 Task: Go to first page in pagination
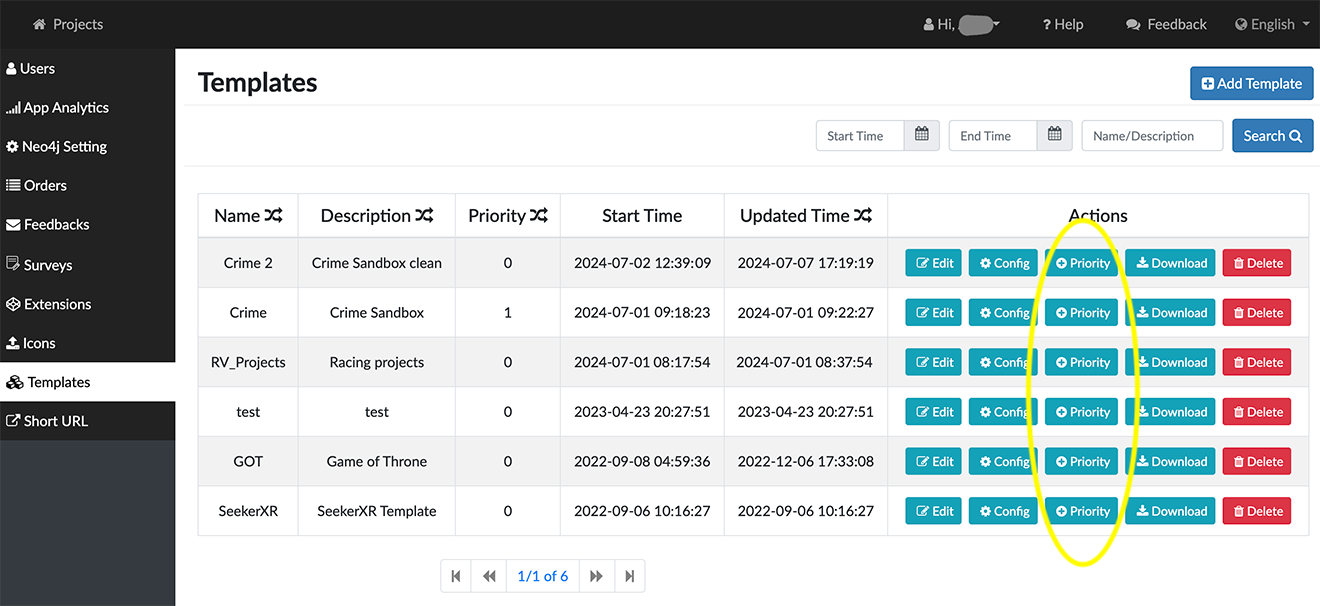coord(456,576)
